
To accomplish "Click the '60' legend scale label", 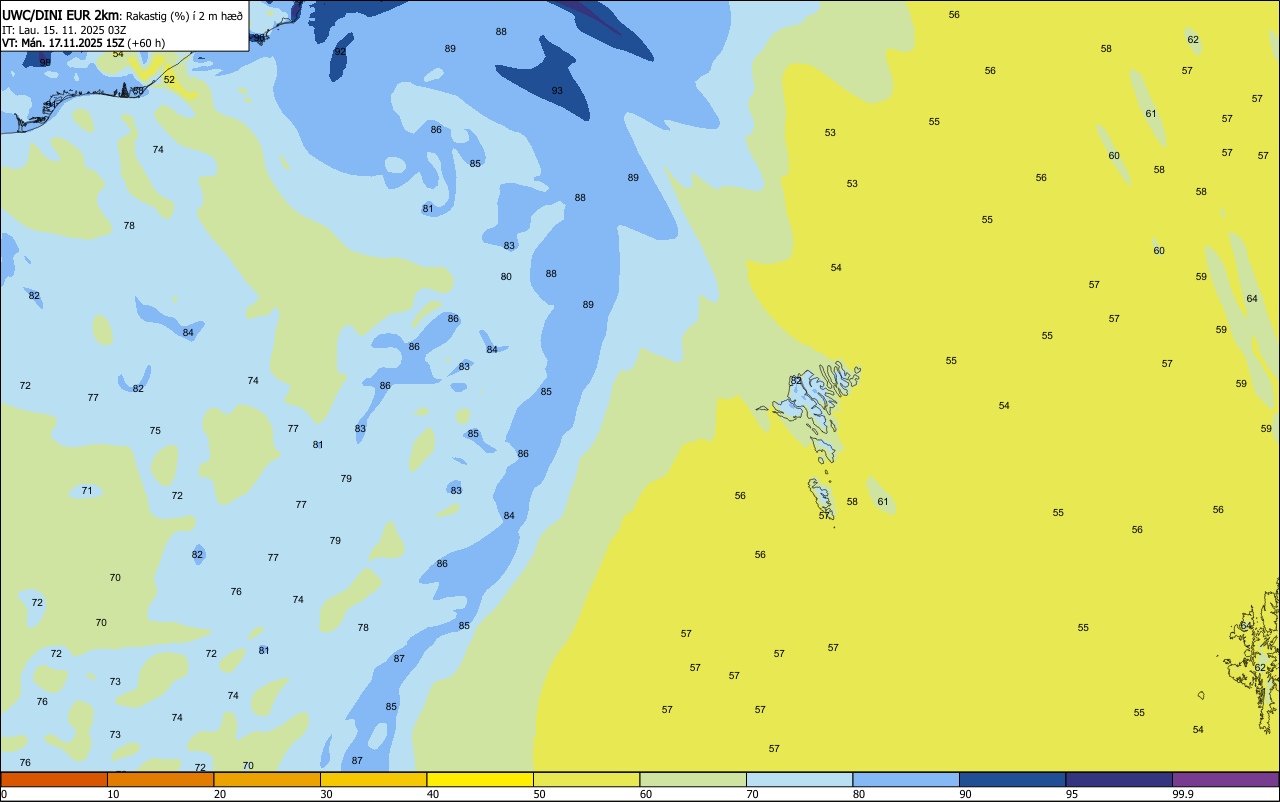I will point(646,794).
